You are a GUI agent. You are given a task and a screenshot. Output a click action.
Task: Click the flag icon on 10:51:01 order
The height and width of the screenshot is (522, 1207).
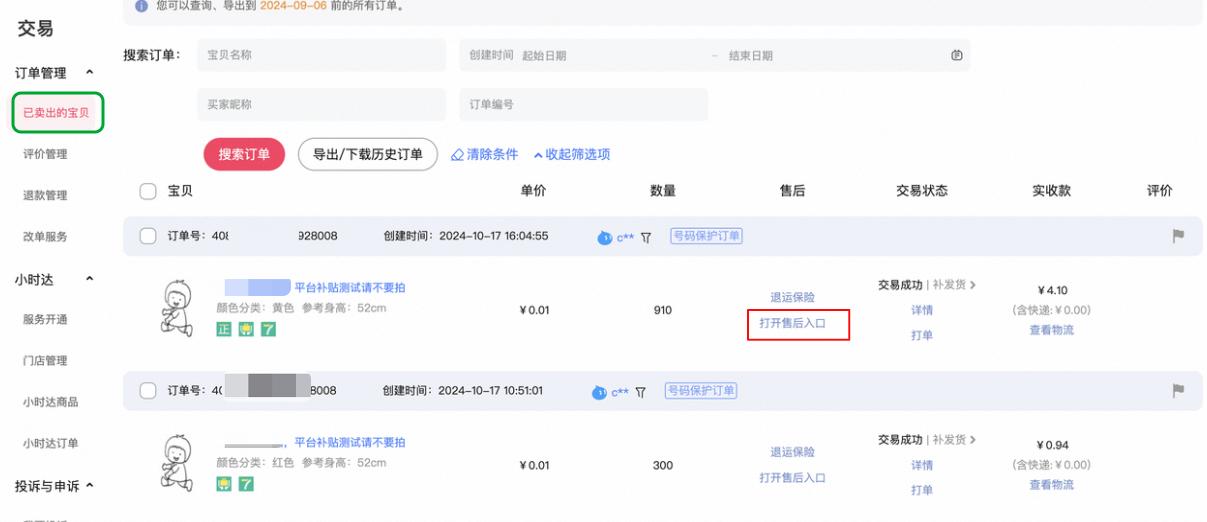[1178, 390]
